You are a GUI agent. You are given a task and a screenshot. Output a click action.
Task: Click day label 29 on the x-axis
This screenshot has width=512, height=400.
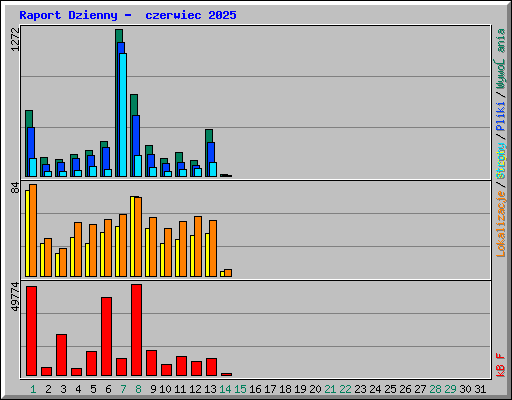pyautogui.click(x=450, y=389)
